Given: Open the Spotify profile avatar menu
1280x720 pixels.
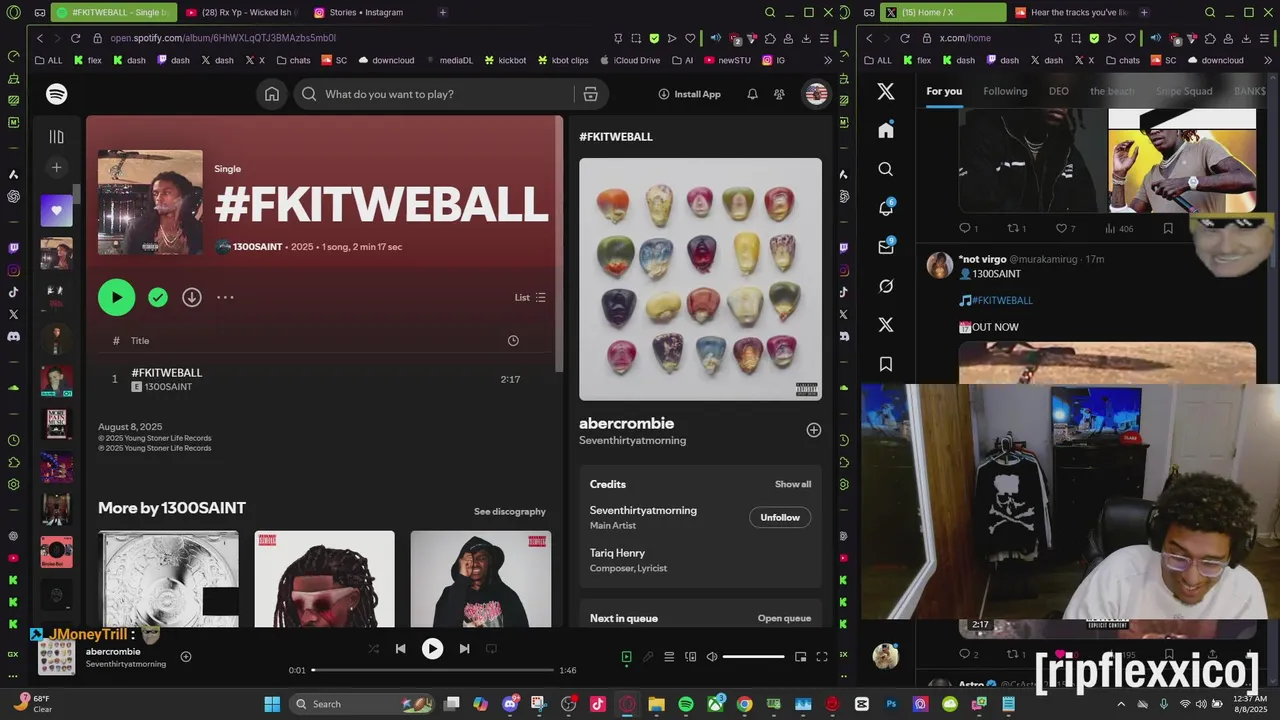Looking at the screenshot, I should click(816, 94).
